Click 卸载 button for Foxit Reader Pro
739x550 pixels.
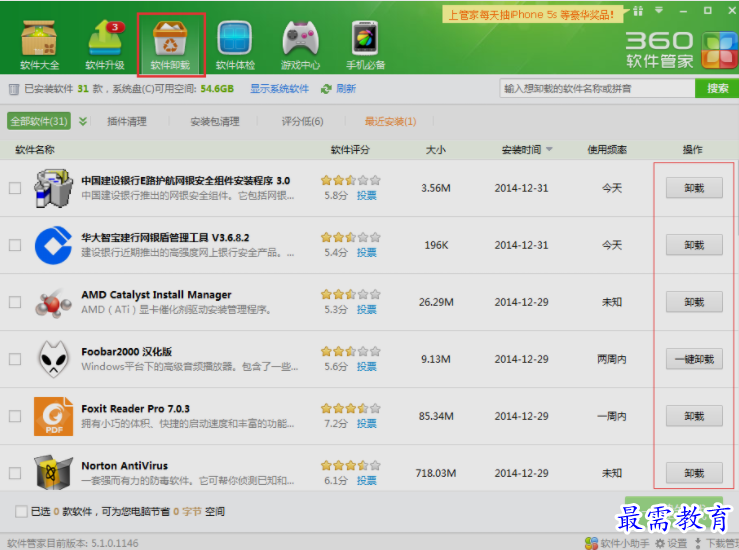(694, 416)
